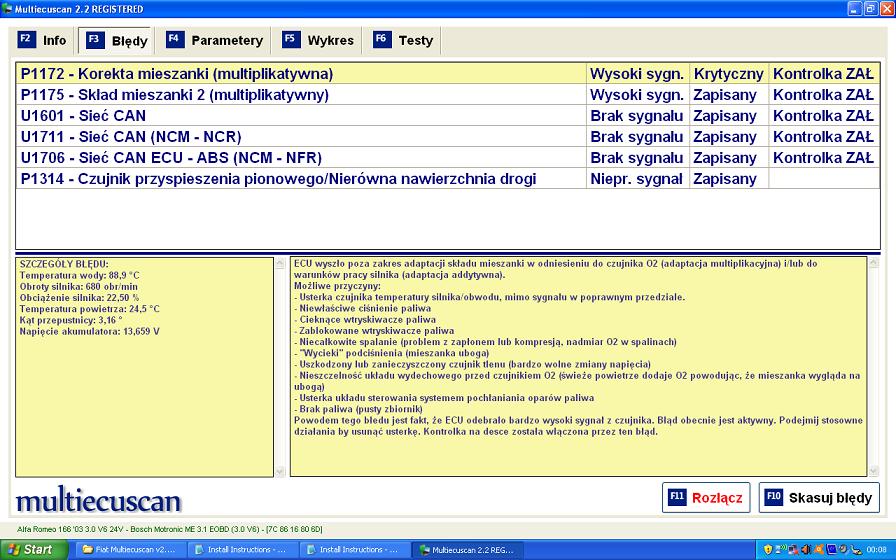Screen dimensions: 896x560
Task: Open second Install Instructions taskbar item
Action: coord(353,550)
